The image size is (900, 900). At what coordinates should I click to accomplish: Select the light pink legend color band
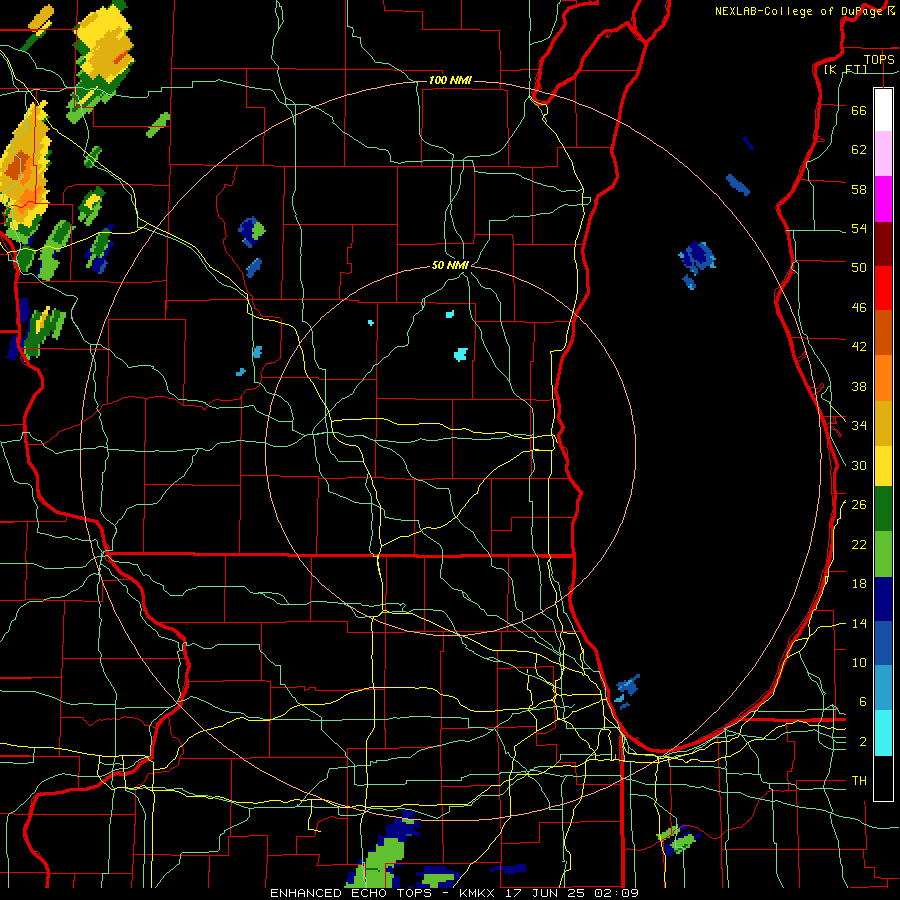(x=883, y=154)
